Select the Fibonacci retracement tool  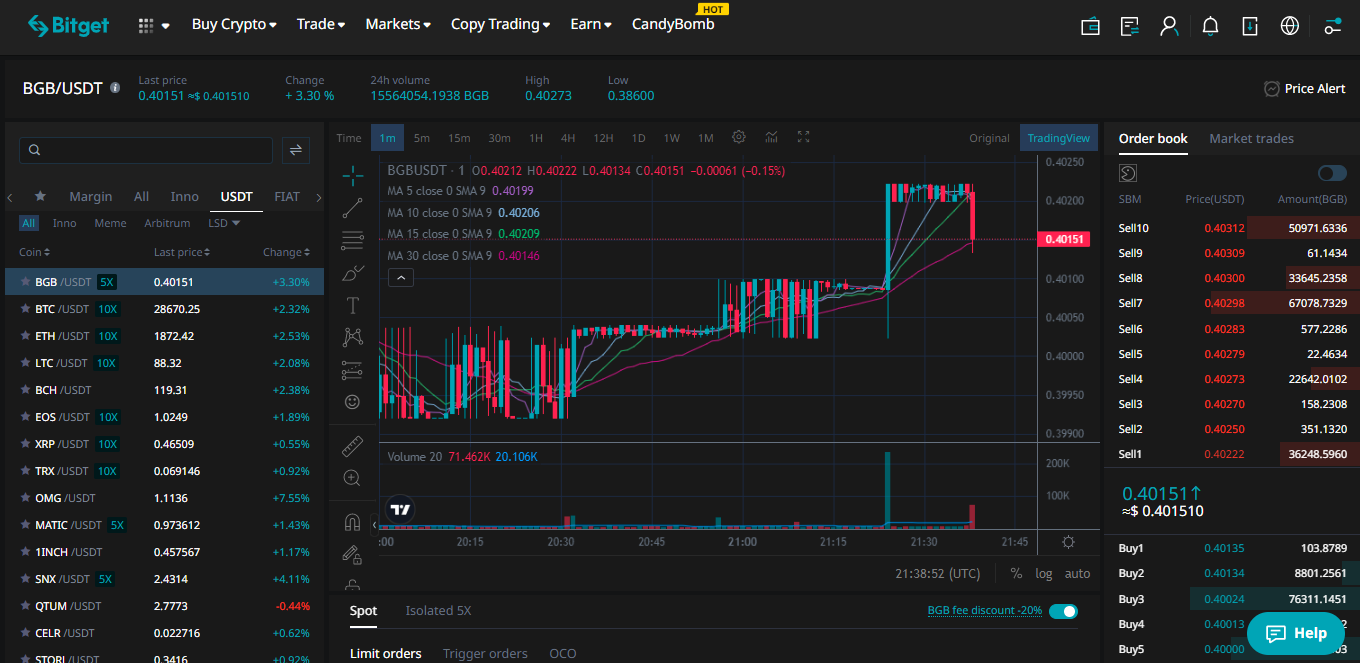[352, 240]
